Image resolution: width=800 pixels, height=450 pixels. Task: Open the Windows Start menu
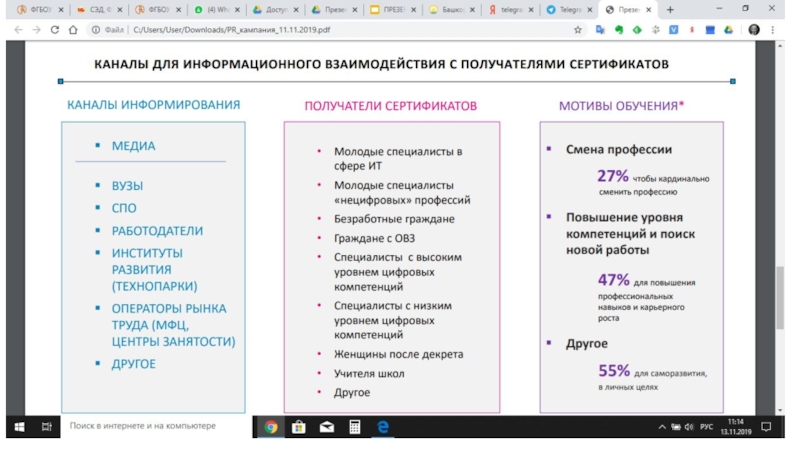pyautogui.click(x=19, y=427)
